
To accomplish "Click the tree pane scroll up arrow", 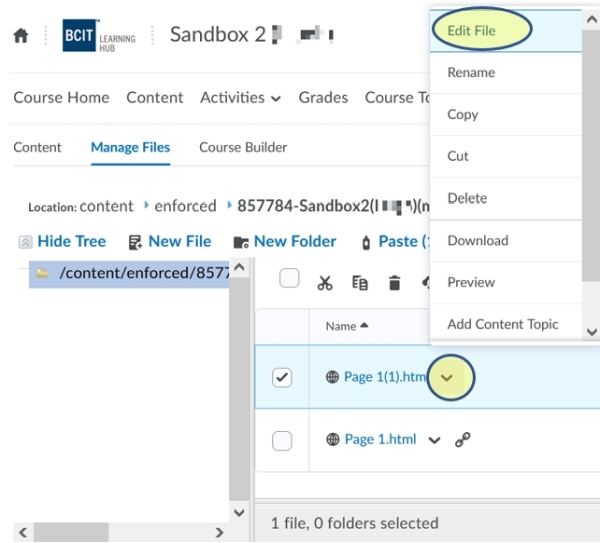I will point(239,267).
